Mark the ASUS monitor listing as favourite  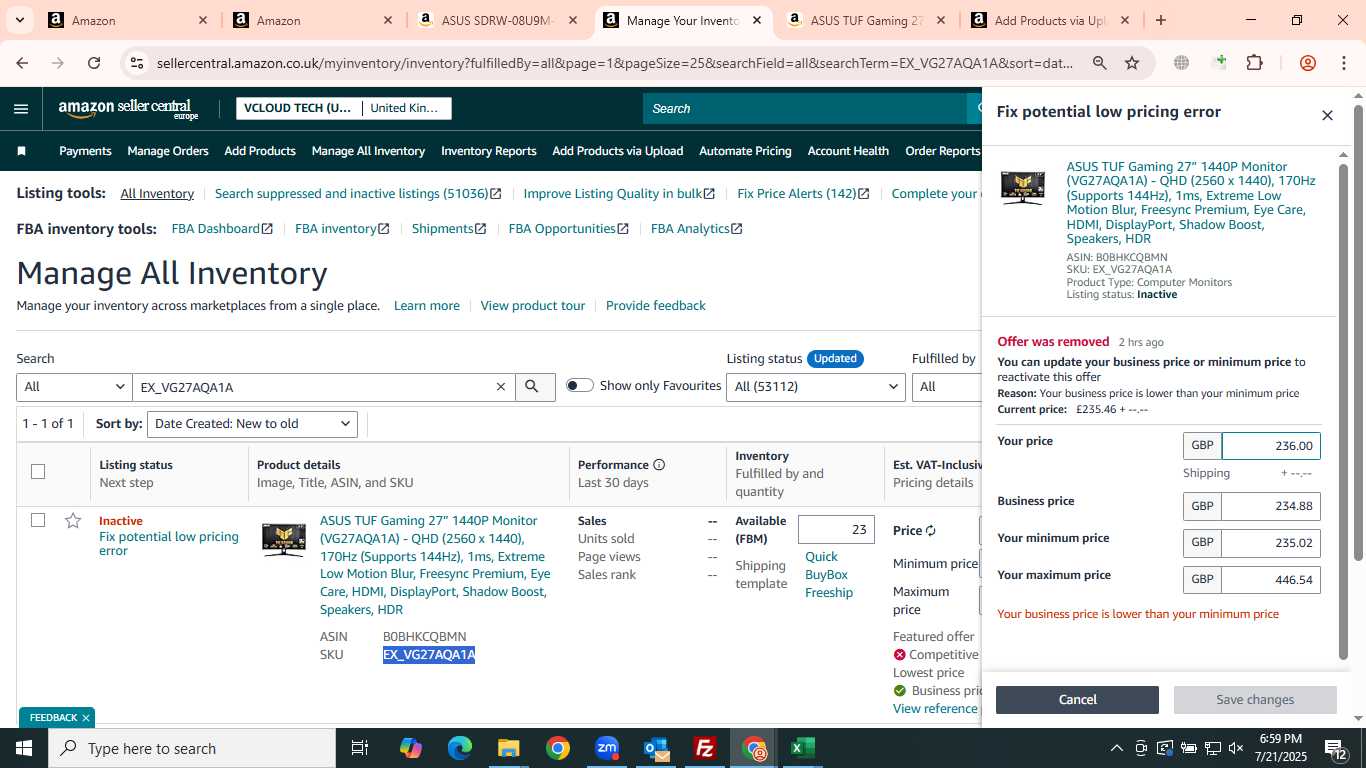[x=73, y=521]
